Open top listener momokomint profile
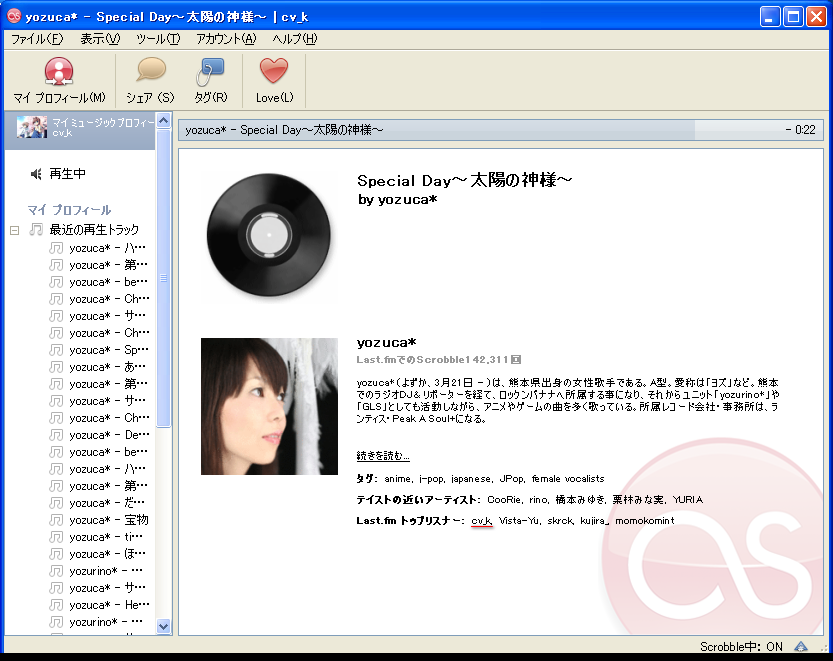This screenshot has height=661, width=833. [644, 521]
